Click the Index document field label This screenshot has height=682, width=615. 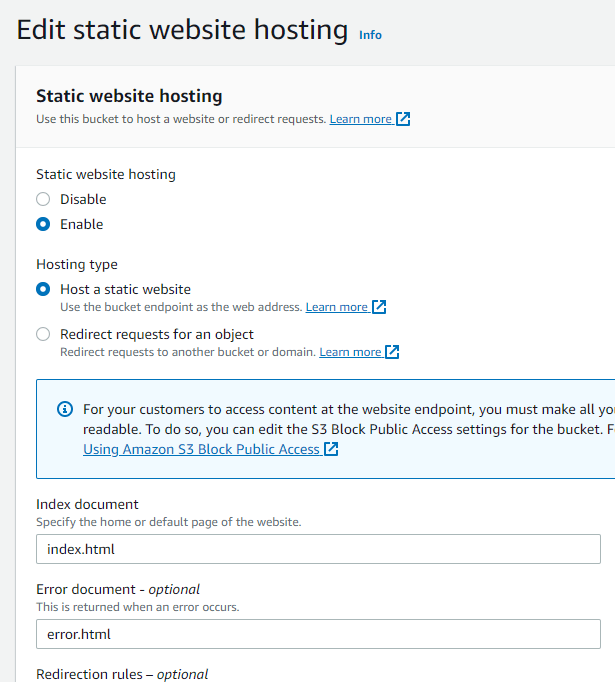pyautogui.click(x=87, y=504)
